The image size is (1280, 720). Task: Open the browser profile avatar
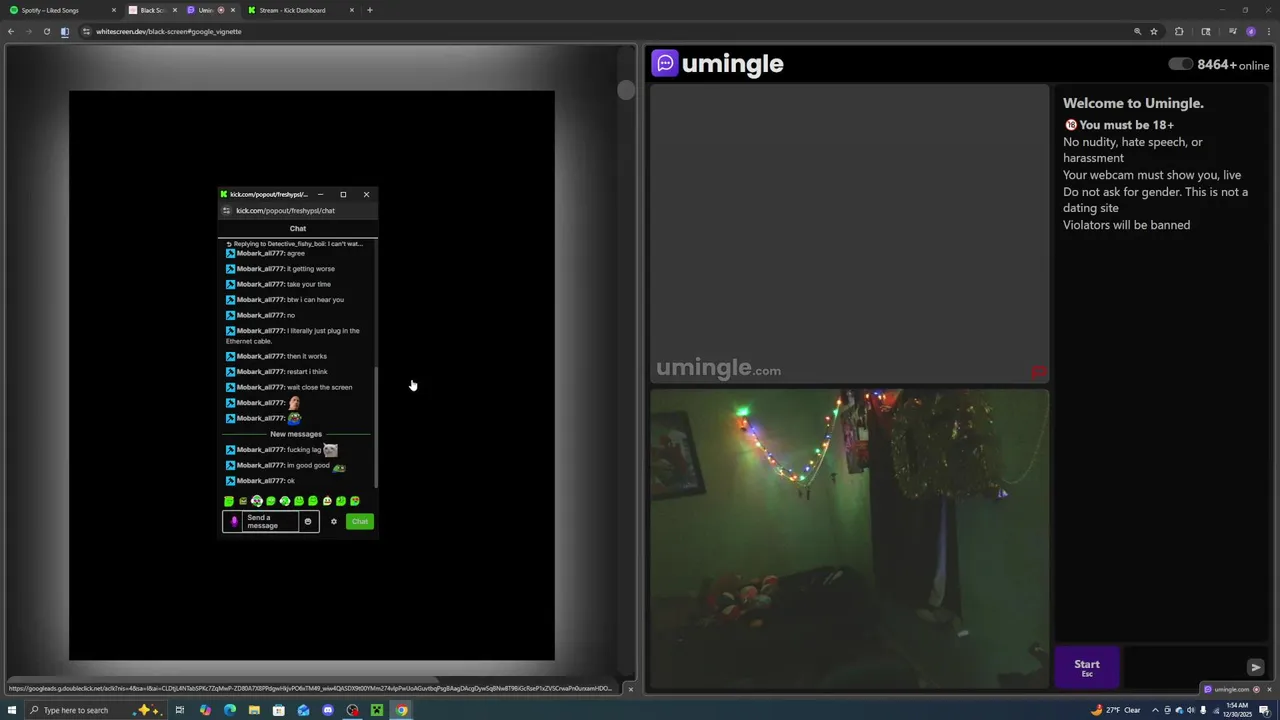coord(1251,31)
